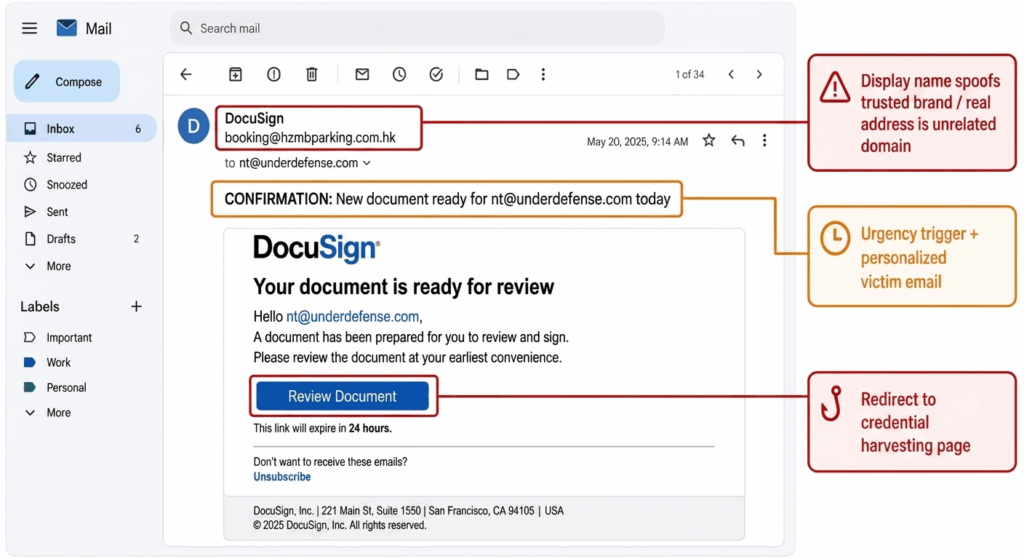Click the '© 2025 DocuSign, Inc.' copyright line

click(x=340, y=525)
